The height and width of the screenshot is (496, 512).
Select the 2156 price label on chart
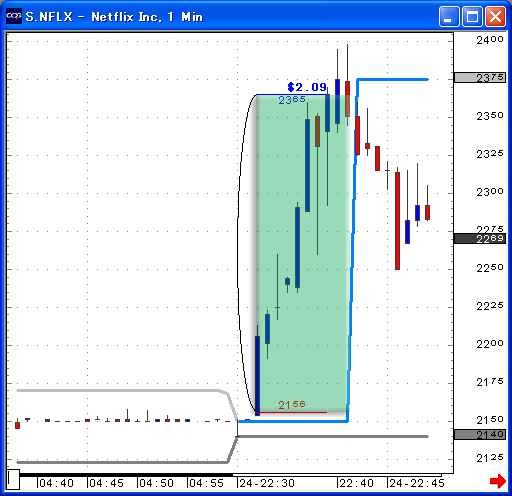pos(292,405)
